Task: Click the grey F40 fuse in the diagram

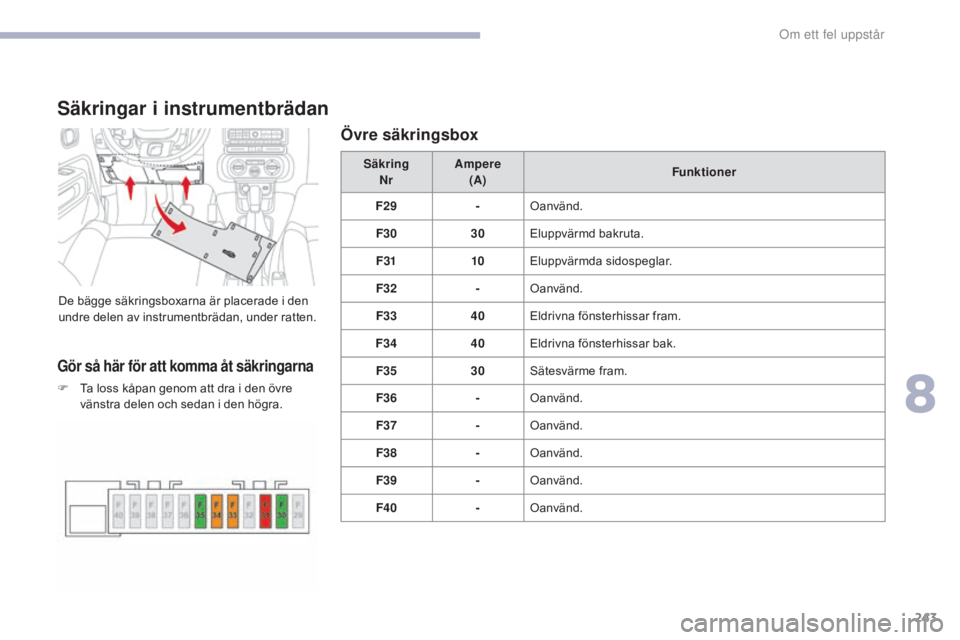Action: [x=119, y=510]
